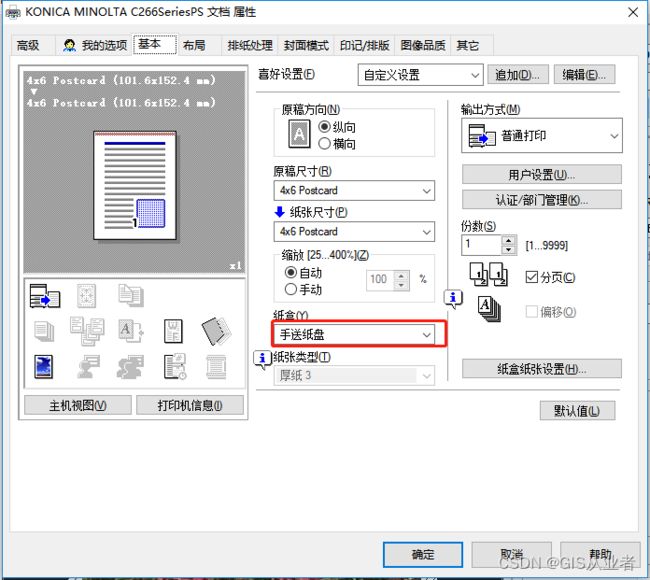The height and width of the screenshot is (580, 650).
Task: Switch to the 印记/排版 stamp tab
Action: click(364, 45)
